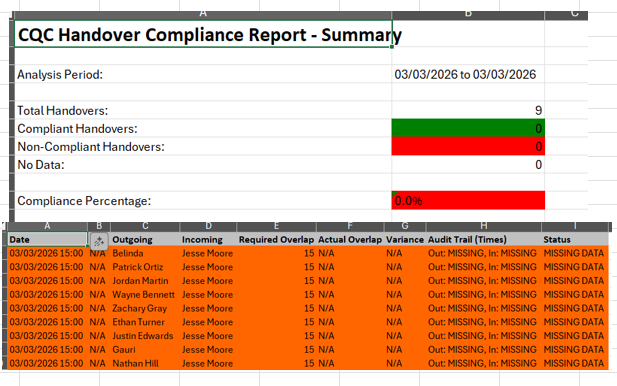Click the Justin Edwards outgoing name cell

(145, 336)
